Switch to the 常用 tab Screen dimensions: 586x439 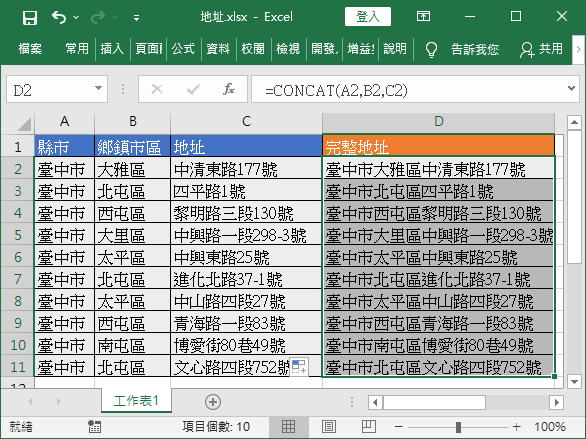click(x=77, y=49)
